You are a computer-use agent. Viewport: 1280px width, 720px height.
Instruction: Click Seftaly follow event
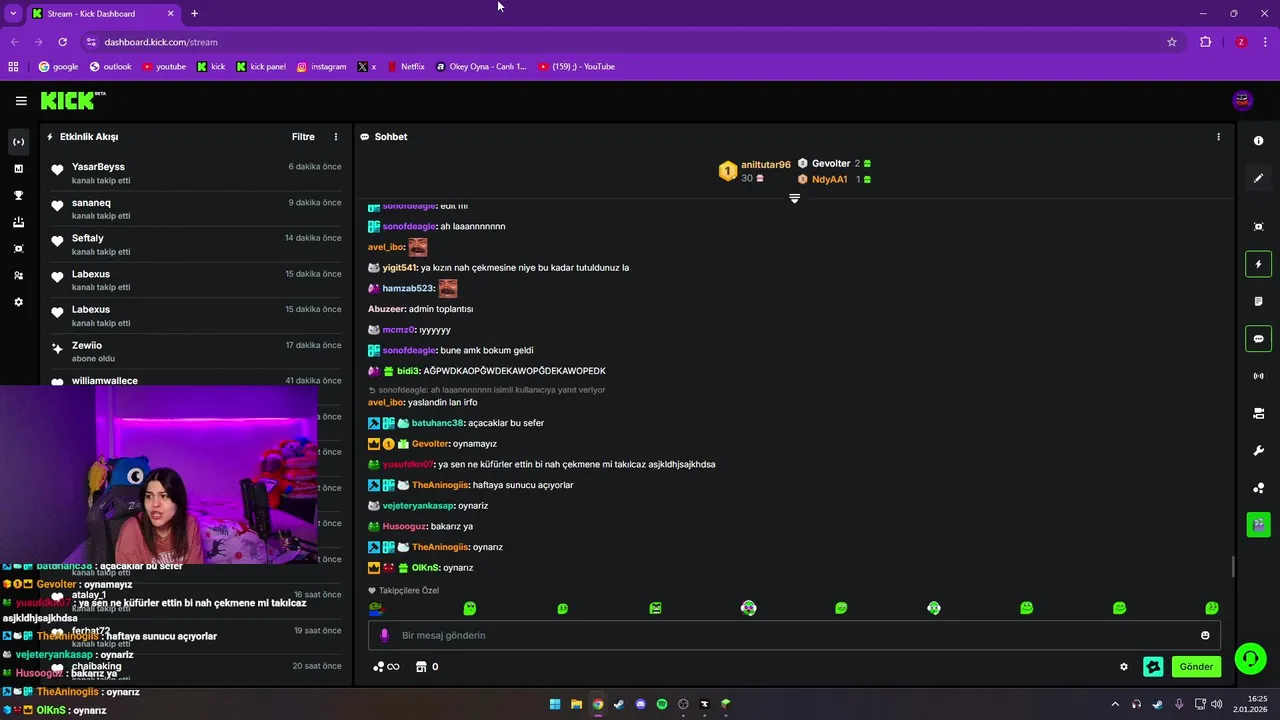[197, 244]
